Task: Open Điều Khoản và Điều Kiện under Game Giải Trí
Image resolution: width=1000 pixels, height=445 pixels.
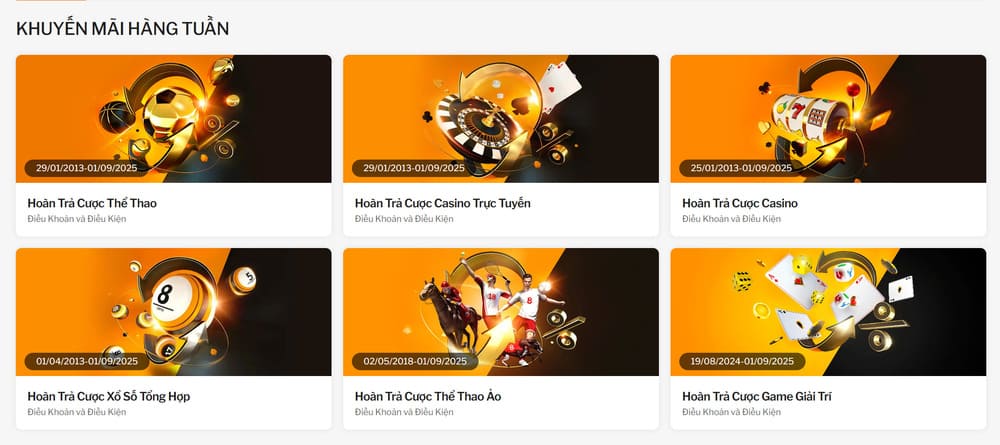Action: pos(732,412)
